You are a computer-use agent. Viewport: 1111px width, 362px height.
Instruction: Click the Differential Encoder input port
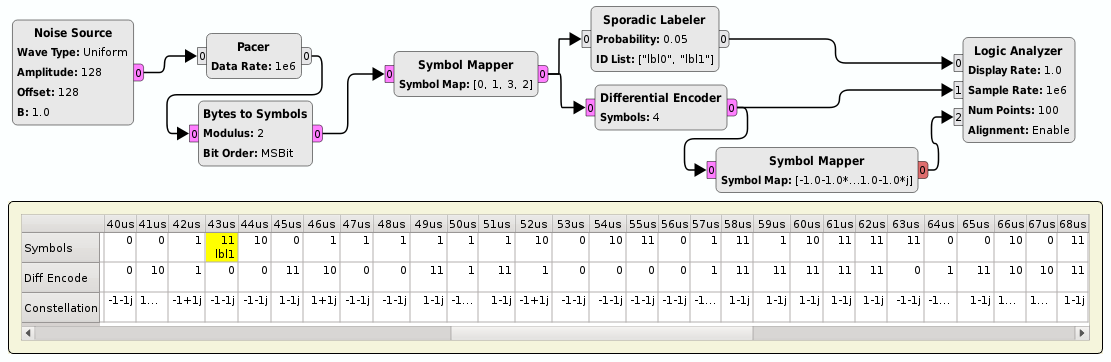coord(590,108)
